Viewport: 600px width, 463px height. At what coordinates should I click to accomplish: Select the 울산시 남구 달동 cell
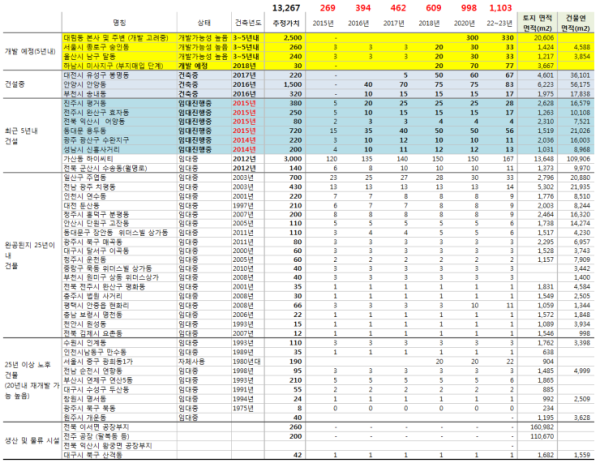tap(90, 56)
